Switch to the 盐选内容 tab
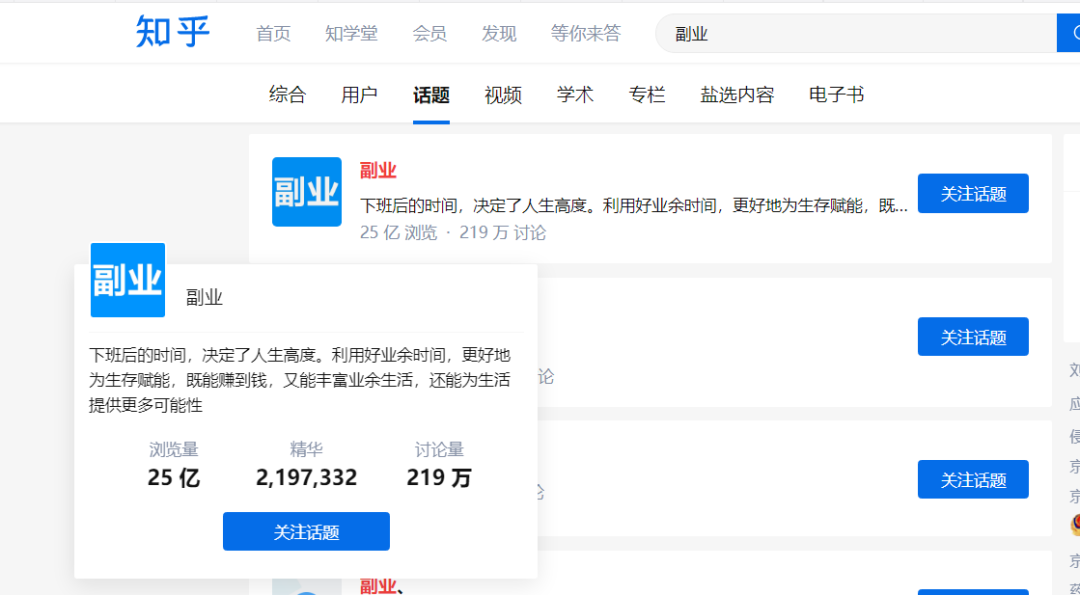 (737, 94)
